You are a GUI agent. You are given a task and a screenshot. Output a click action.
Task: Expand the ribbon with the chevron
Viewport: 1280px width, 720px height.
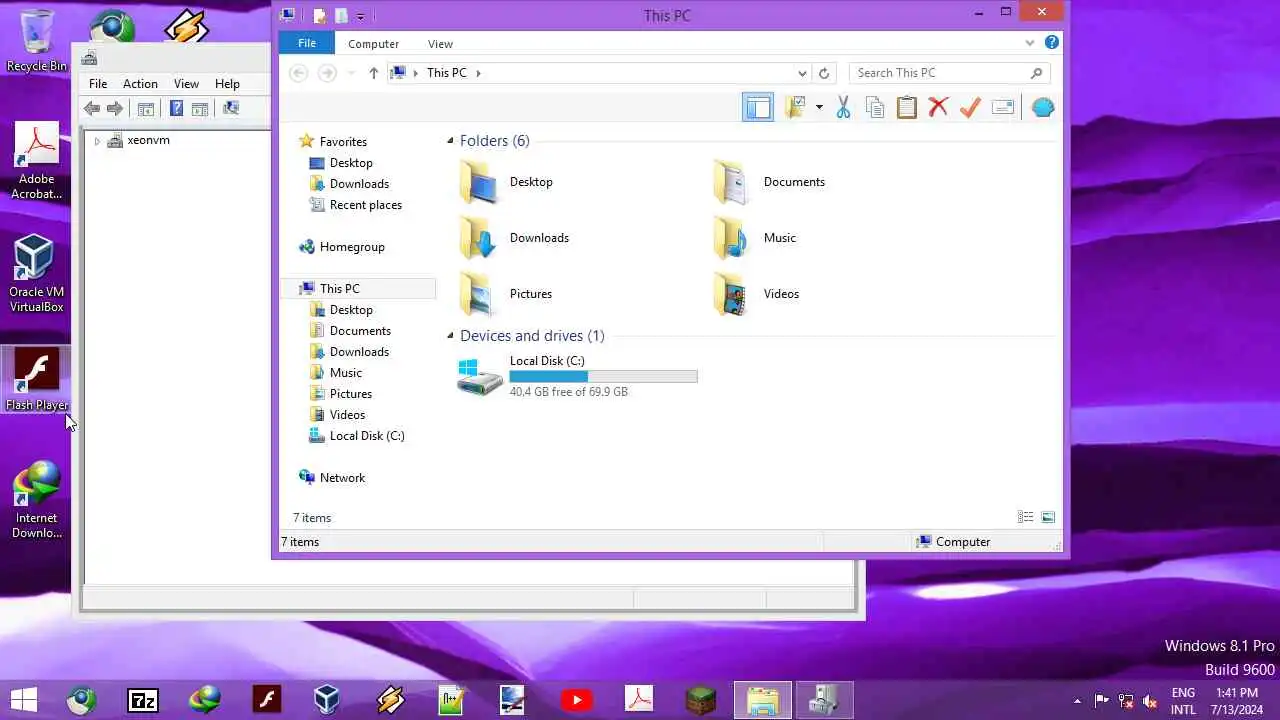click(1030, 43)
